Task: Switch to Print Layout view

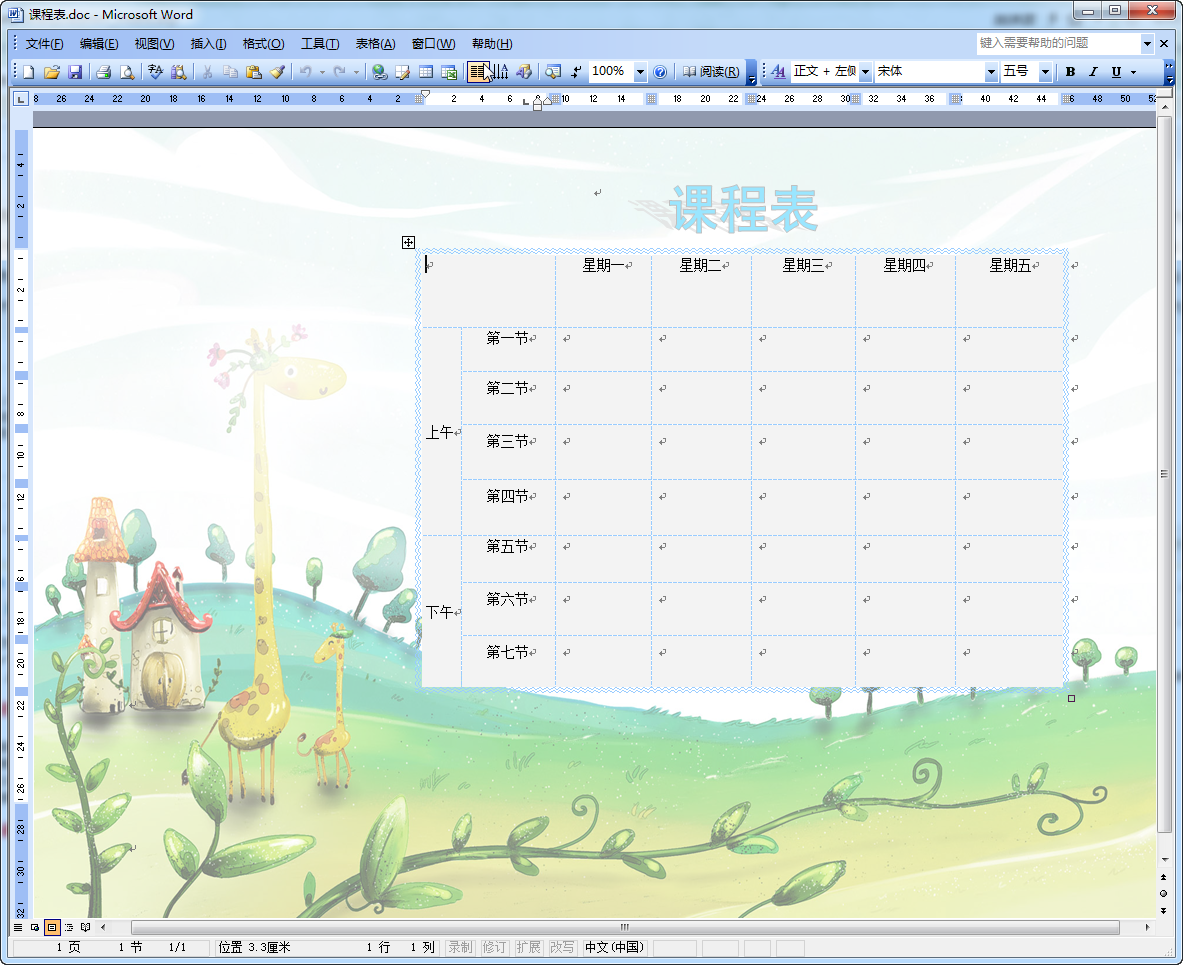Action: 52,927
